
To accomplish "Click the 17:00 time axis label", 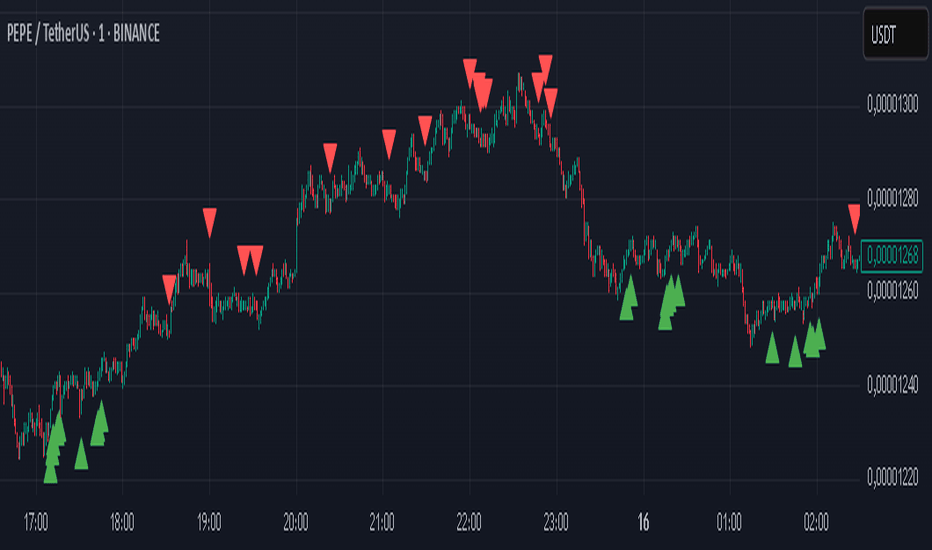I will 36,523.
